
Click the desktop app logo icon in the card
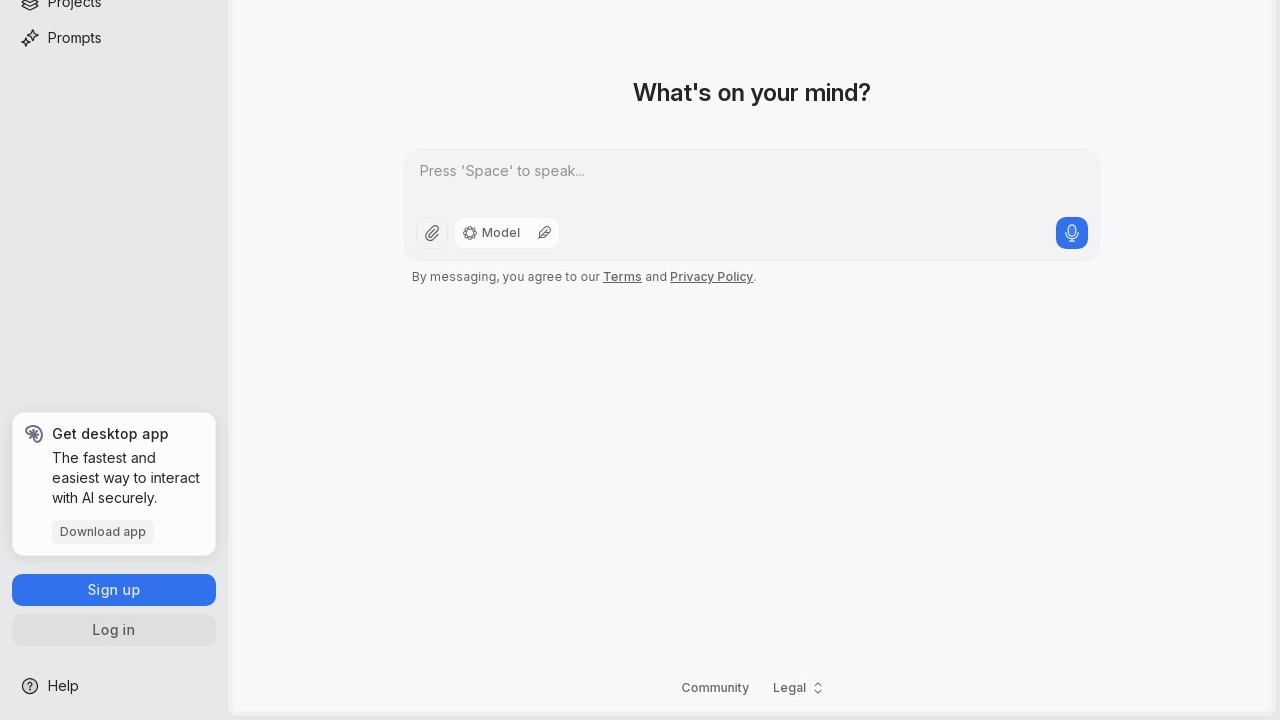point(34,434)
